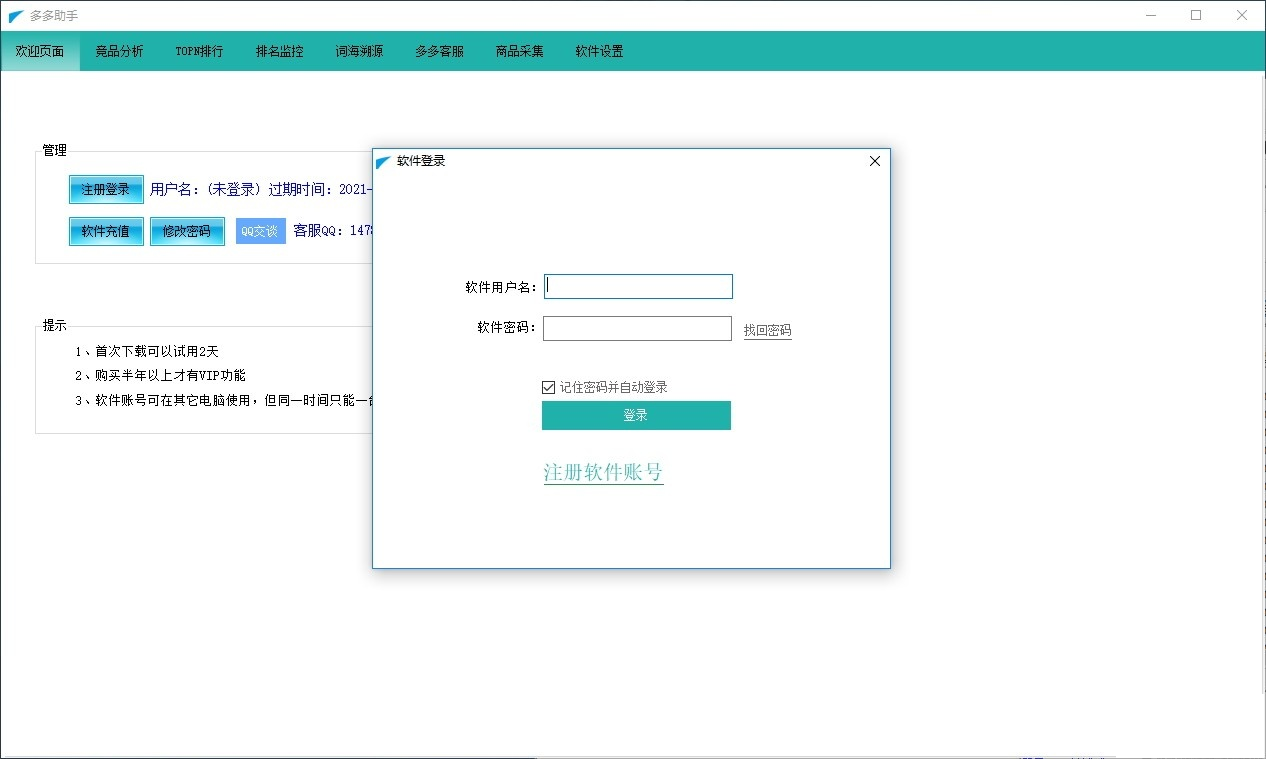Select the 词海溯源 tab
The width and height of the screenshot is (1266, 759).
point(359,51)
